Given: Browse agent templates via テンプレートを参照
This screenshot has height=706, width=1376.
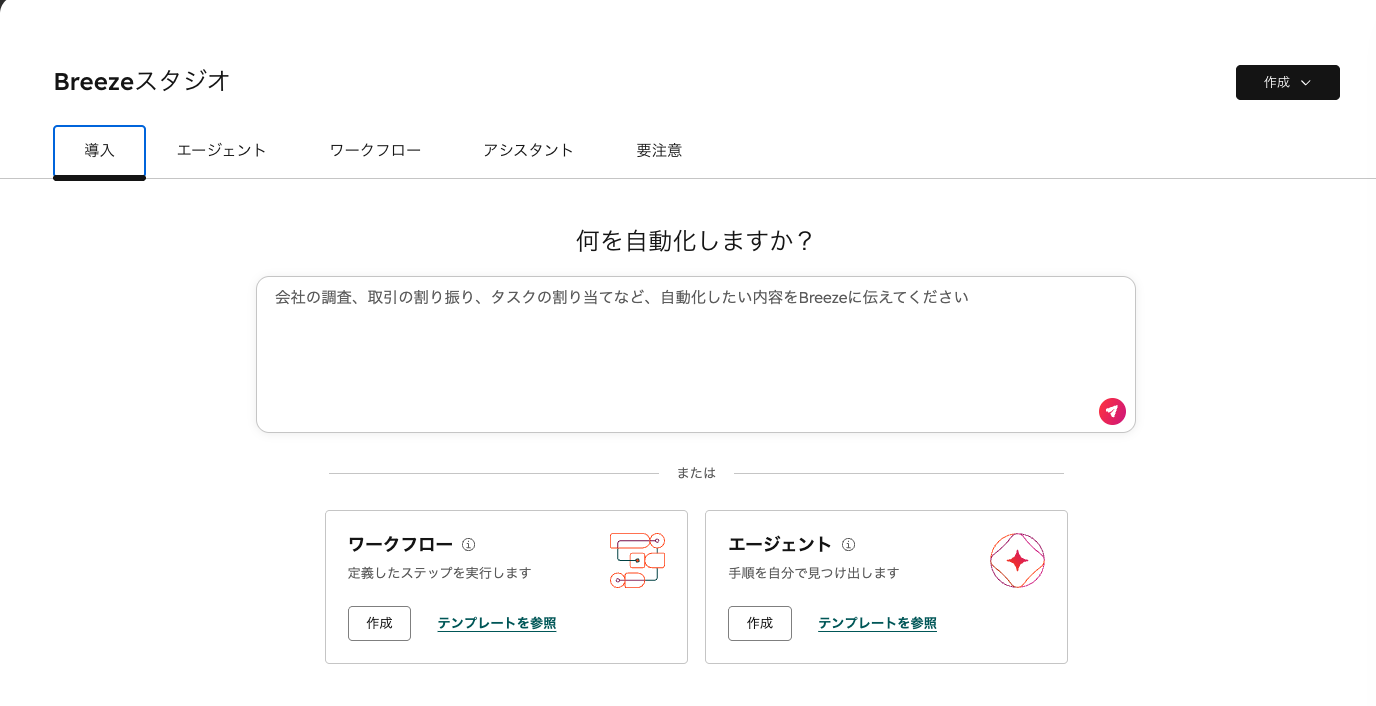Looking at the screenshot, I should (877, 623).
